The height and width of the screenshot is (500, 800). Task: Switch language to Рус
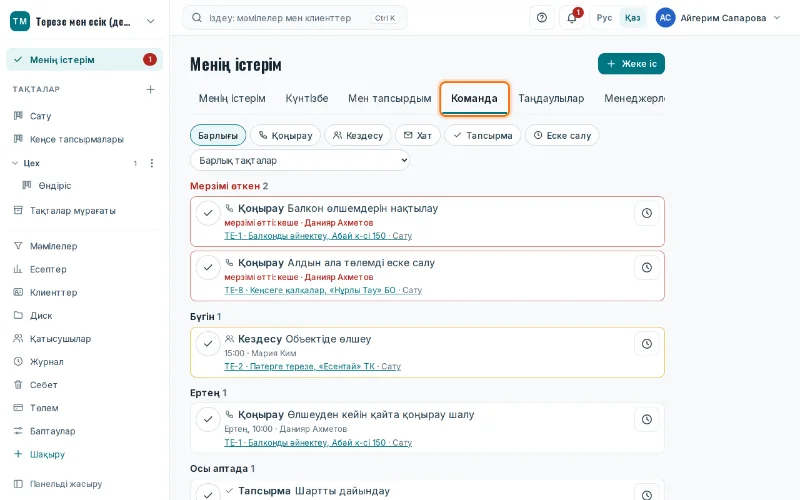click(x=604, y=18)
